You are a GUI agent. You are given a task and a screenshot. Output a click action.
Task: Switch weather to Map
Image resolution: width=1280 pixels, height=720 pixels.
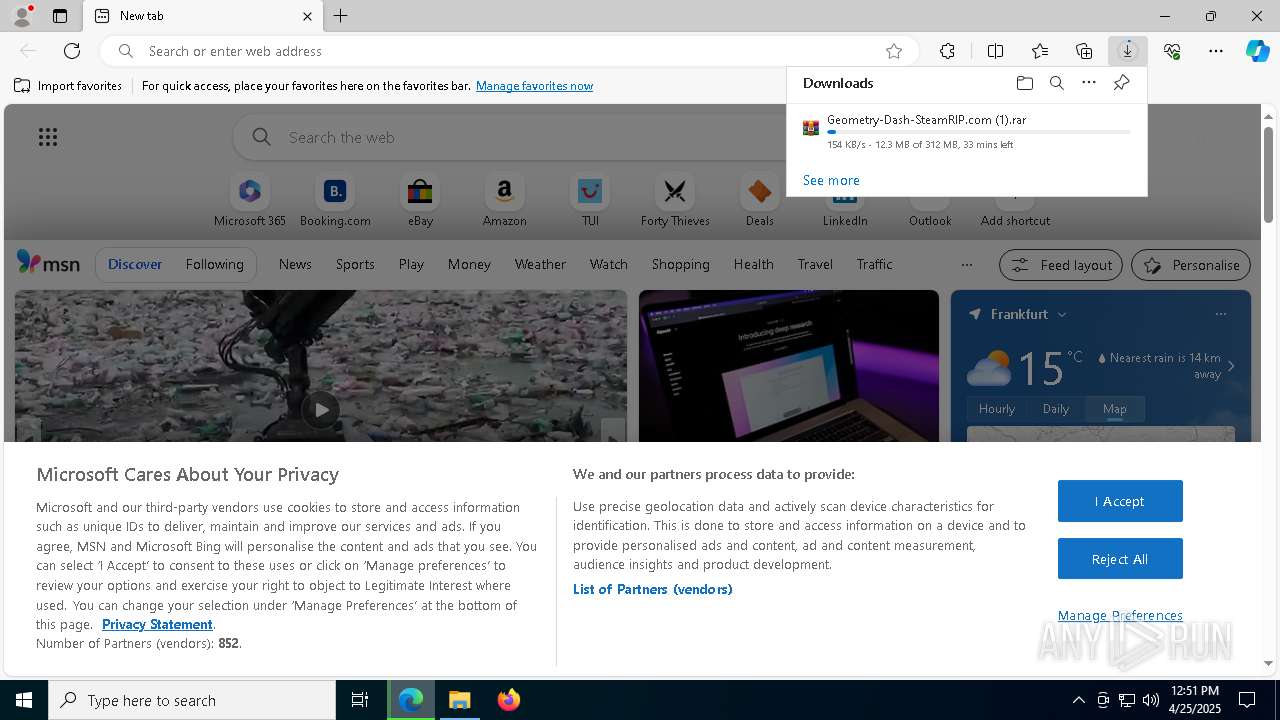[x=1114, y=408]
